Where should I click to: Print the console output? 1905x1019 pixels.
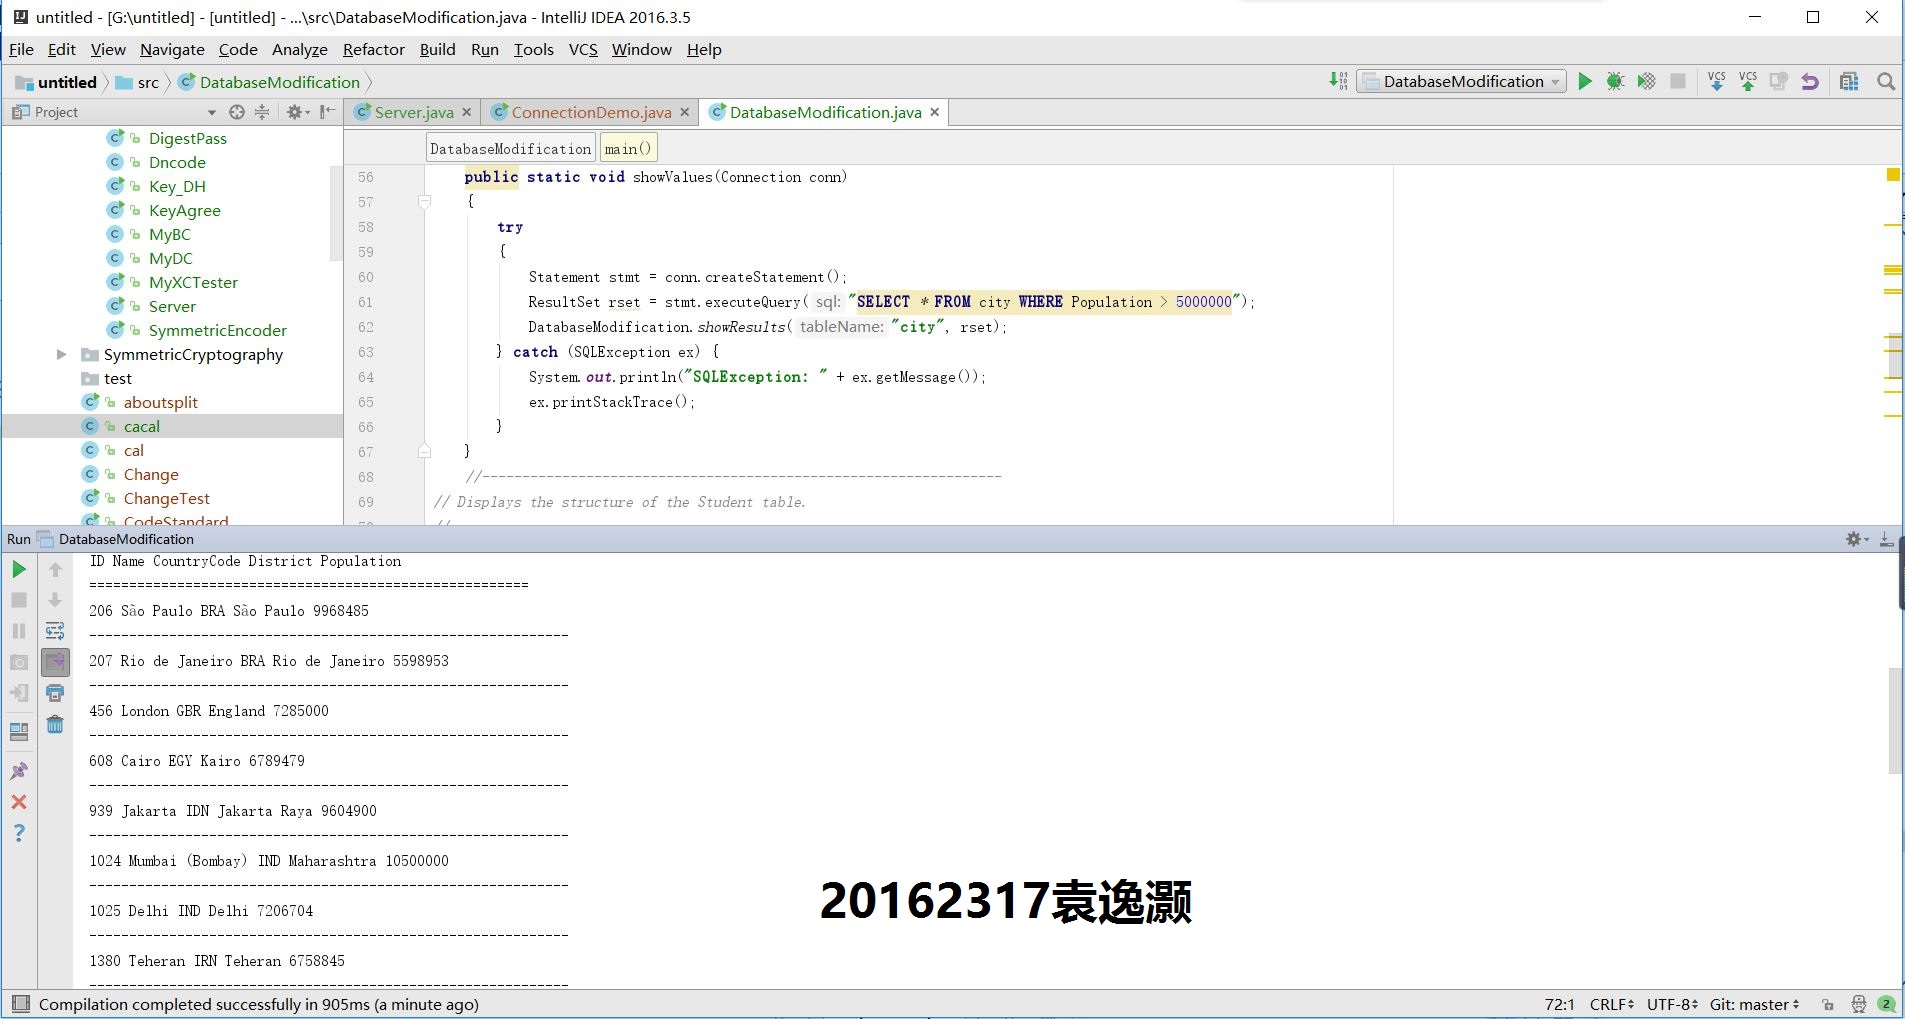click(x=55, y=692)
